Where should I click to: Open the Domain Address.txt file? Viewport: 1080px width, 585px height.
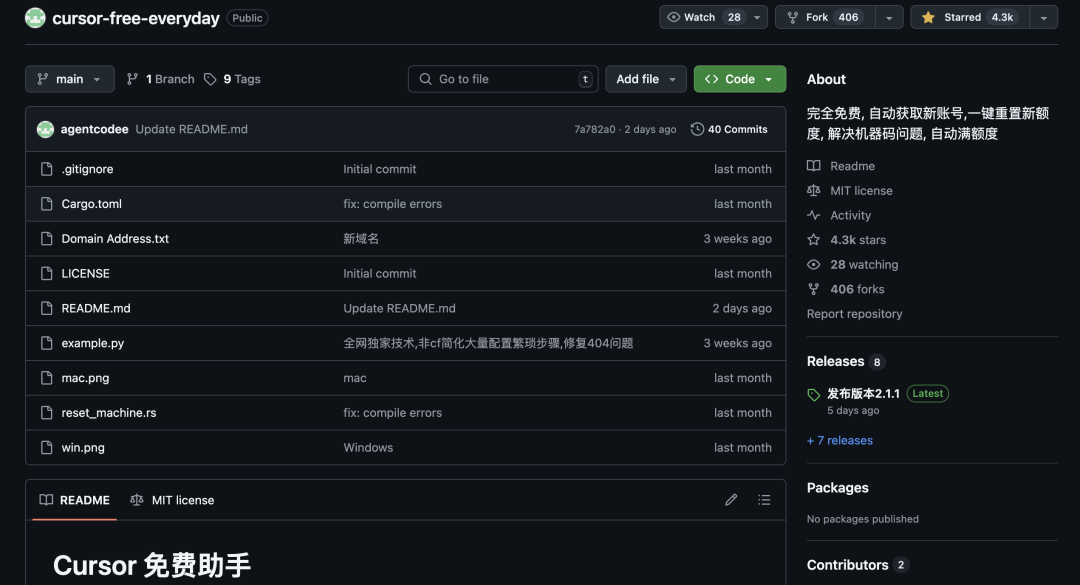pos(115,238)
